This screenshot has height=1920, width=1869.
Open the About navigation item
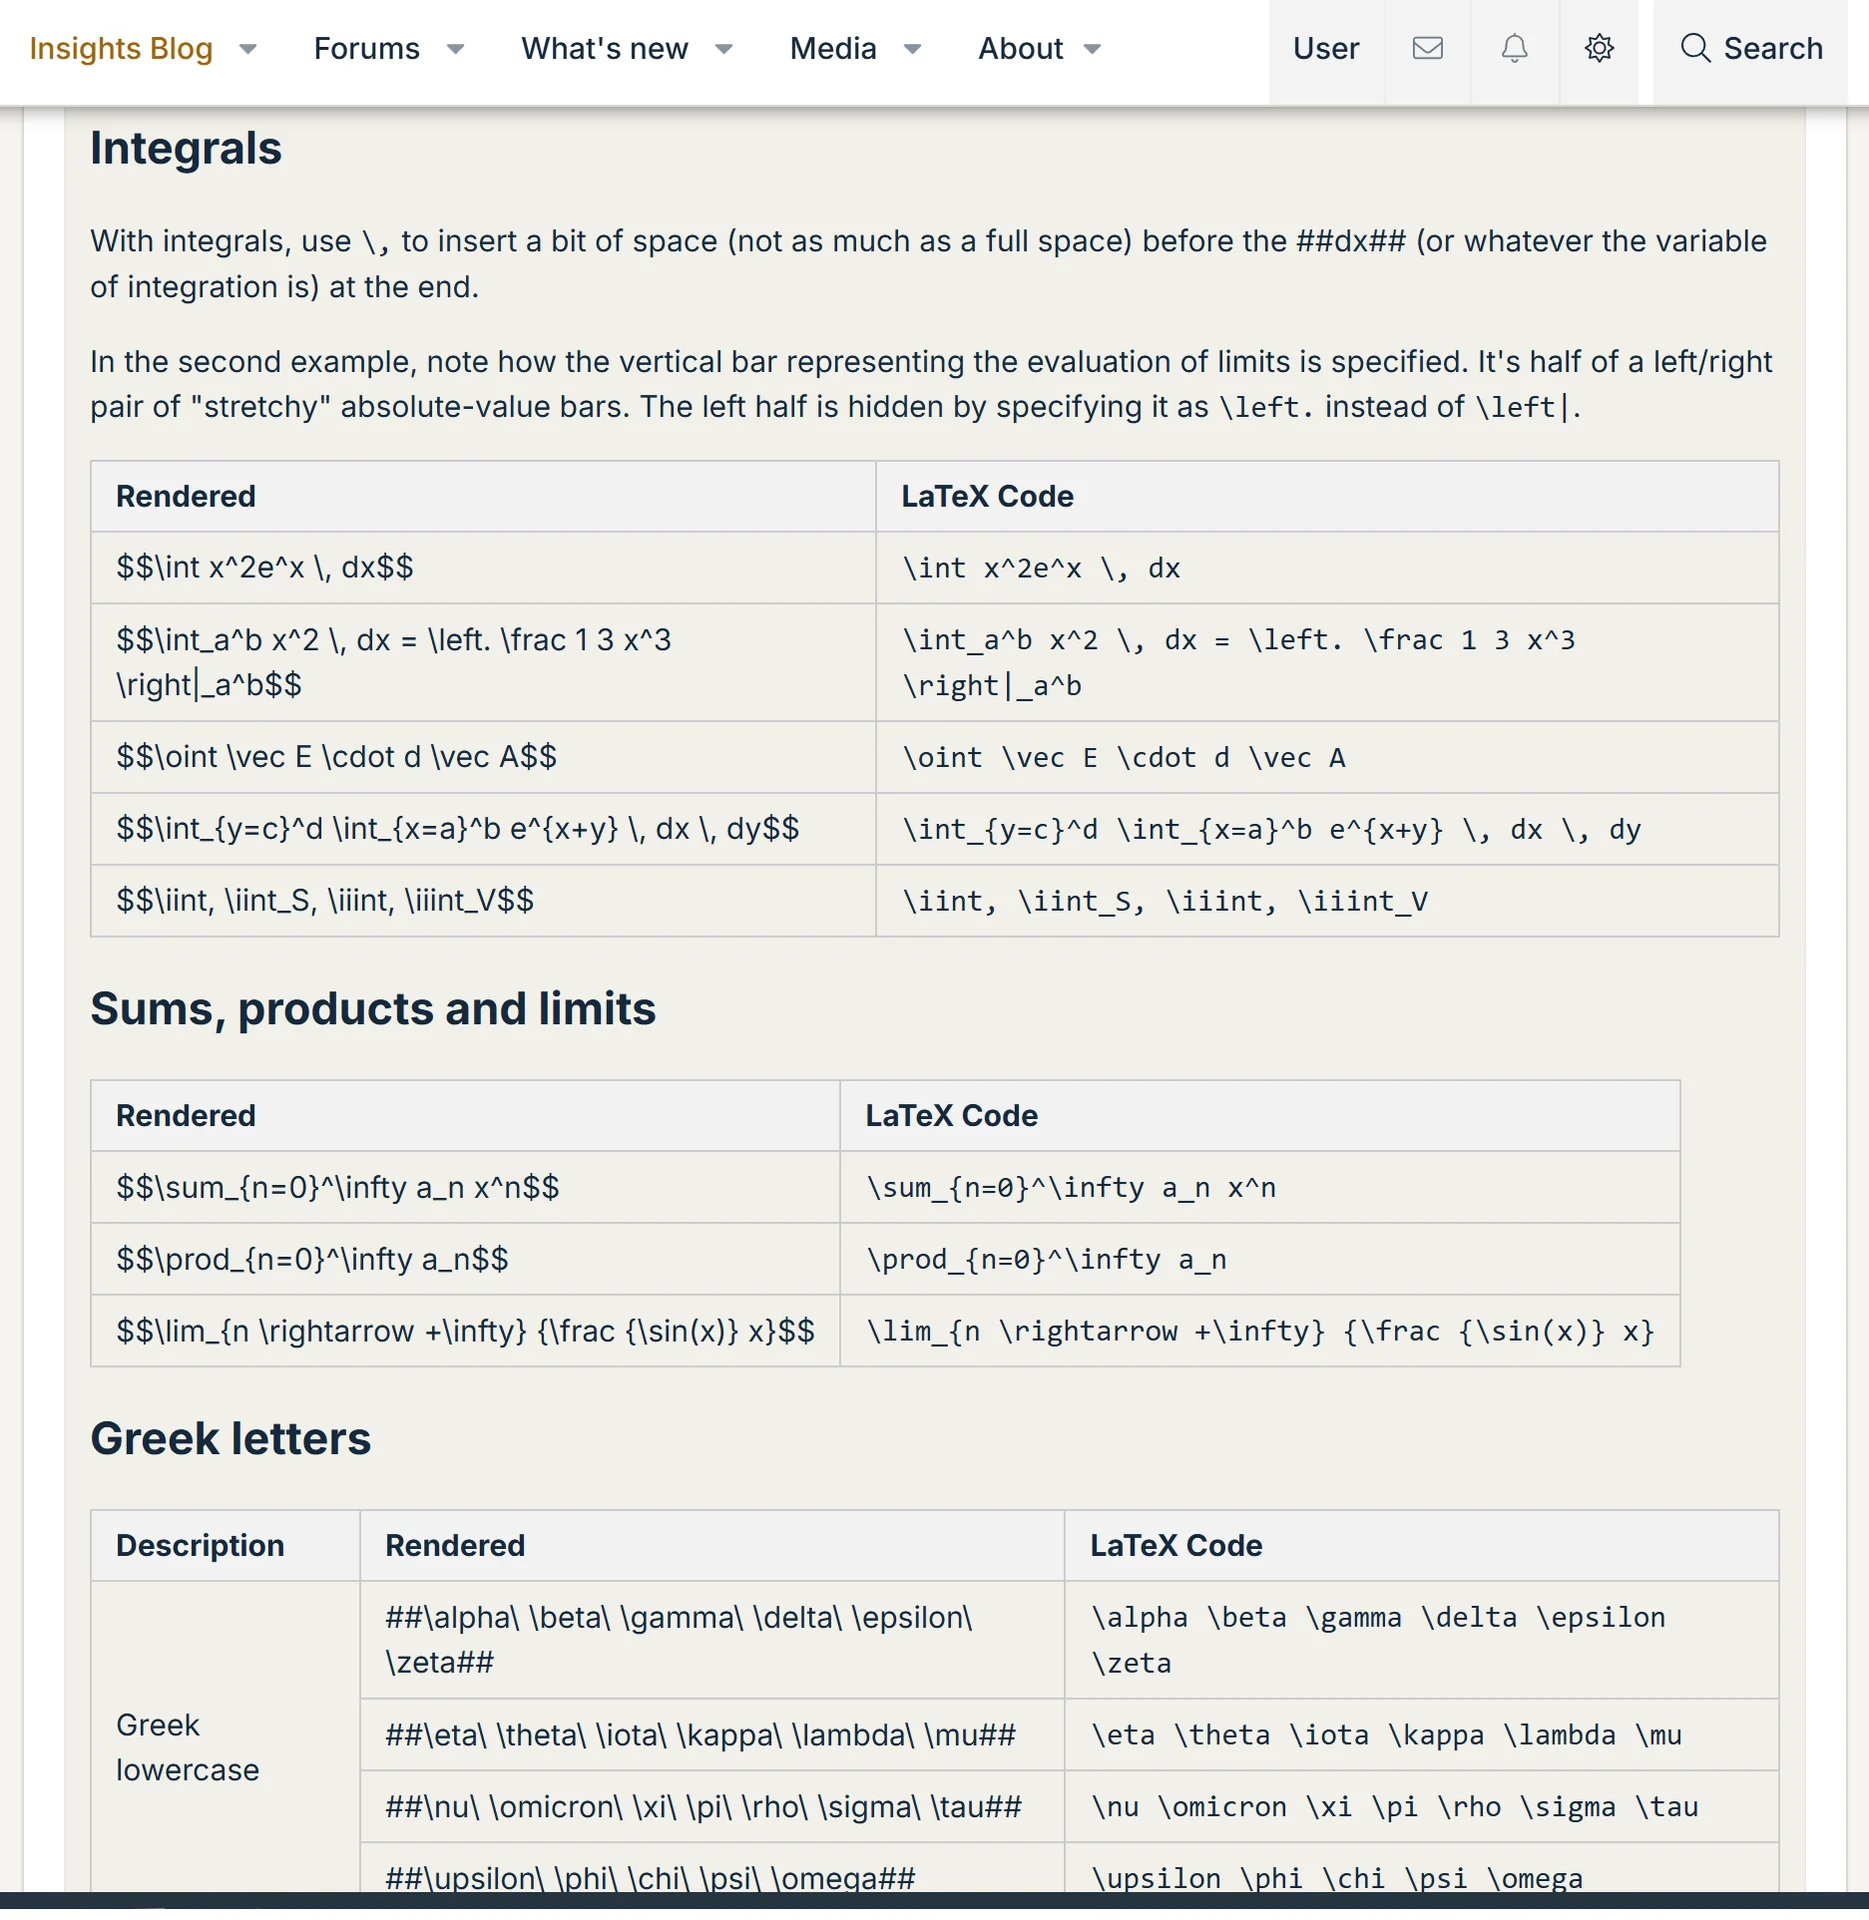(x=1020, y=48)
